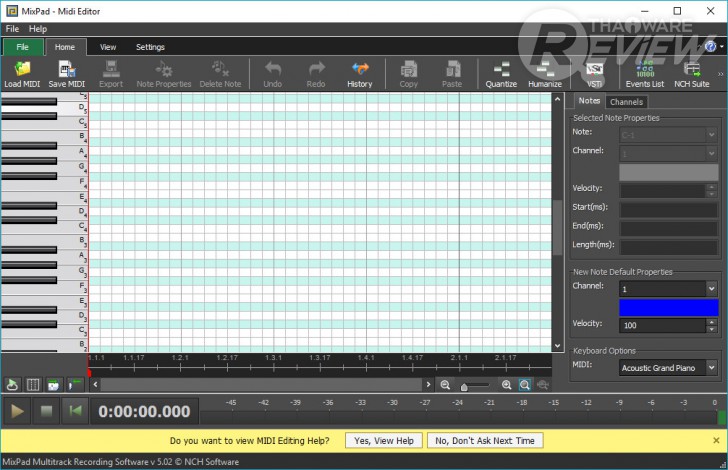Toggle the cursor-follow icon with green arrow
Screen dimensions: 728x470
(x=74, y=385)
